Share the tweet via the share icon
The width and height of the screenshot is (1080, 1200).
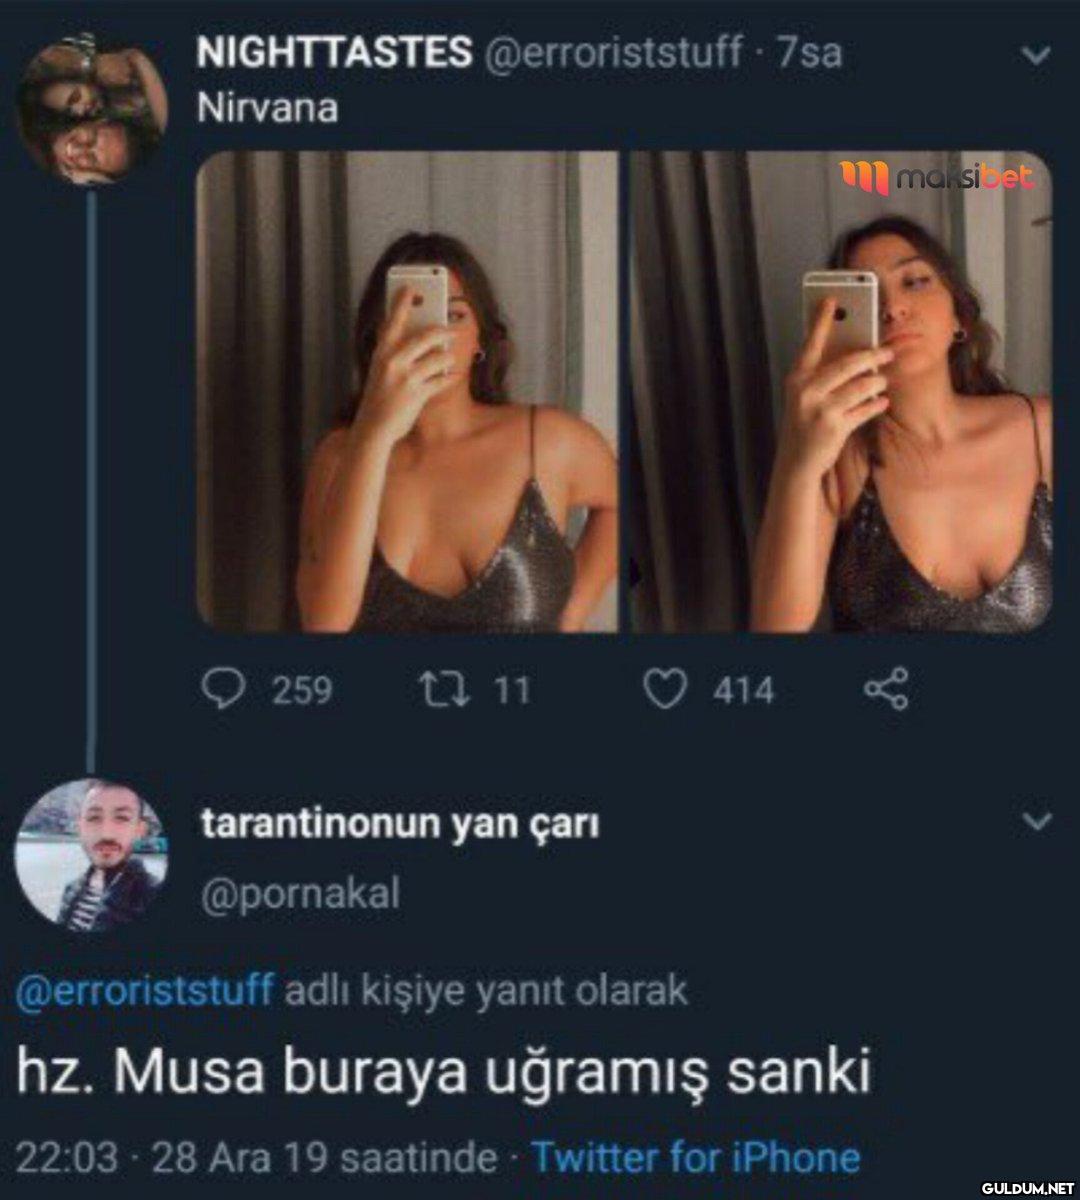(885, 689)
